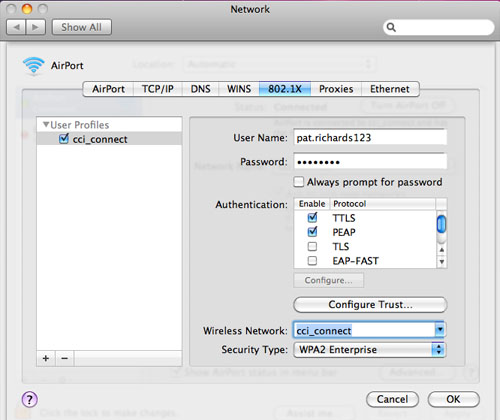Click the authentication list scroll down arrow
Screen dimensions: 500x420
tap(442, 262)
